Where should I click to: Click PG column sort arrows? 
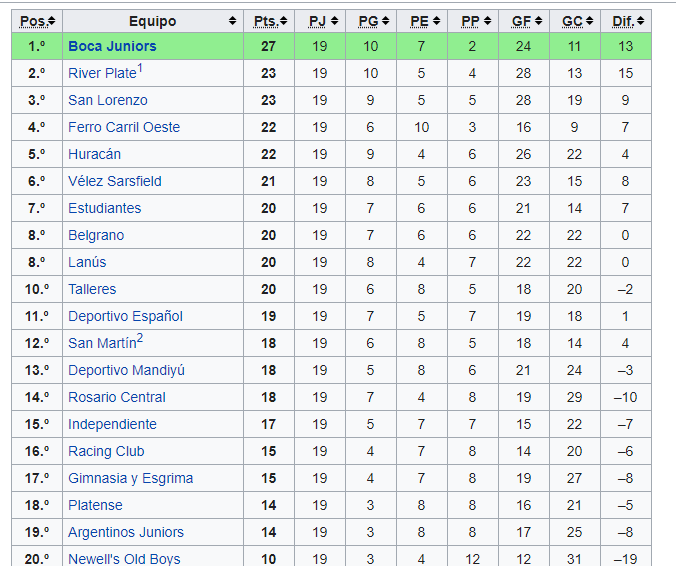(x=385, y=21)
